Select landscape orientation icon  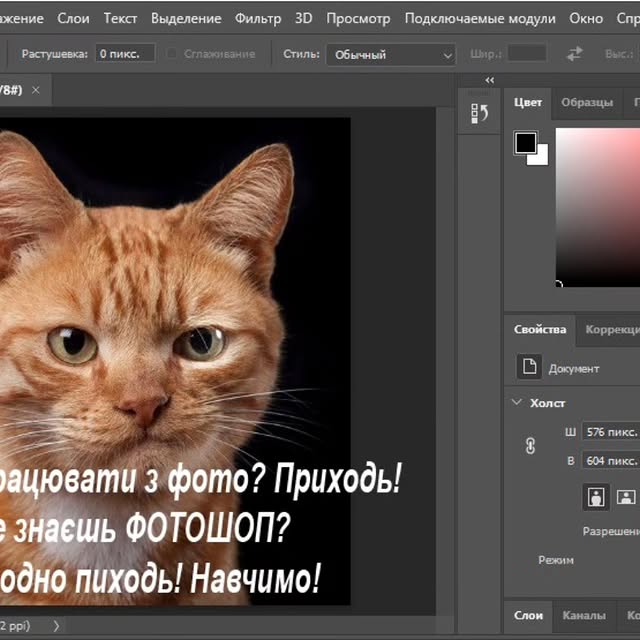point(626,497)
